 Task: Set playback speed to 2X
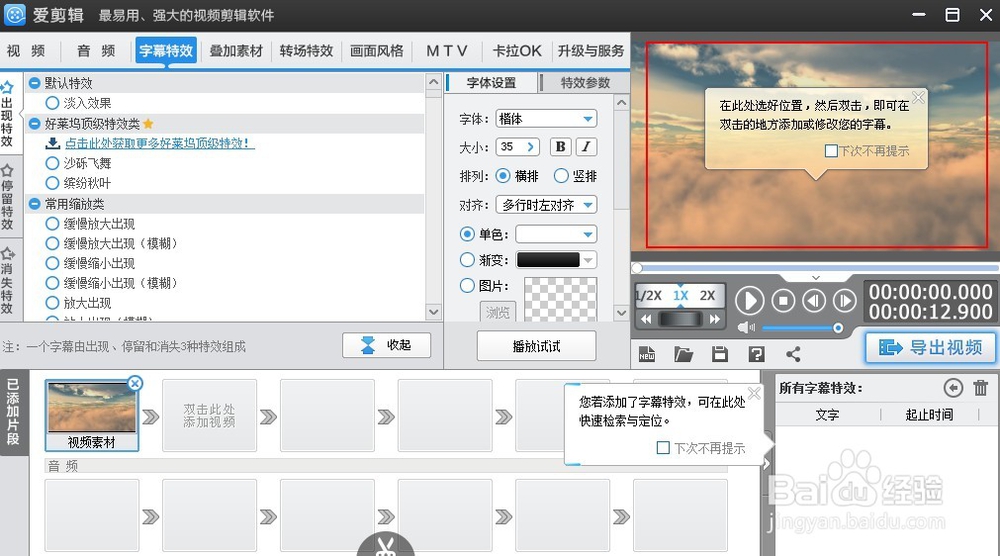click(707, 296)
